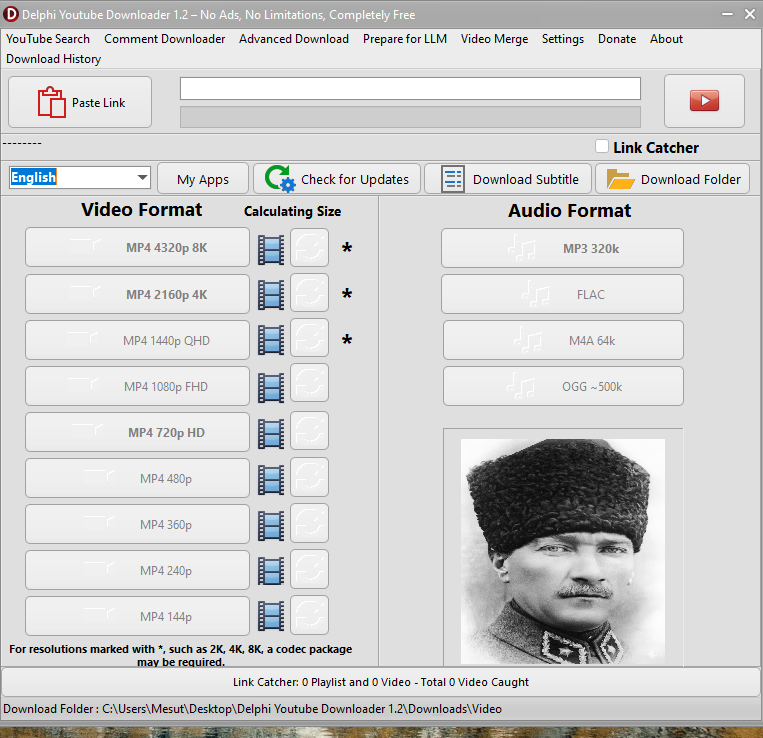The image size is (763, 738).
Task: Select the MP4 480p format button
Action: pos(137,478)
